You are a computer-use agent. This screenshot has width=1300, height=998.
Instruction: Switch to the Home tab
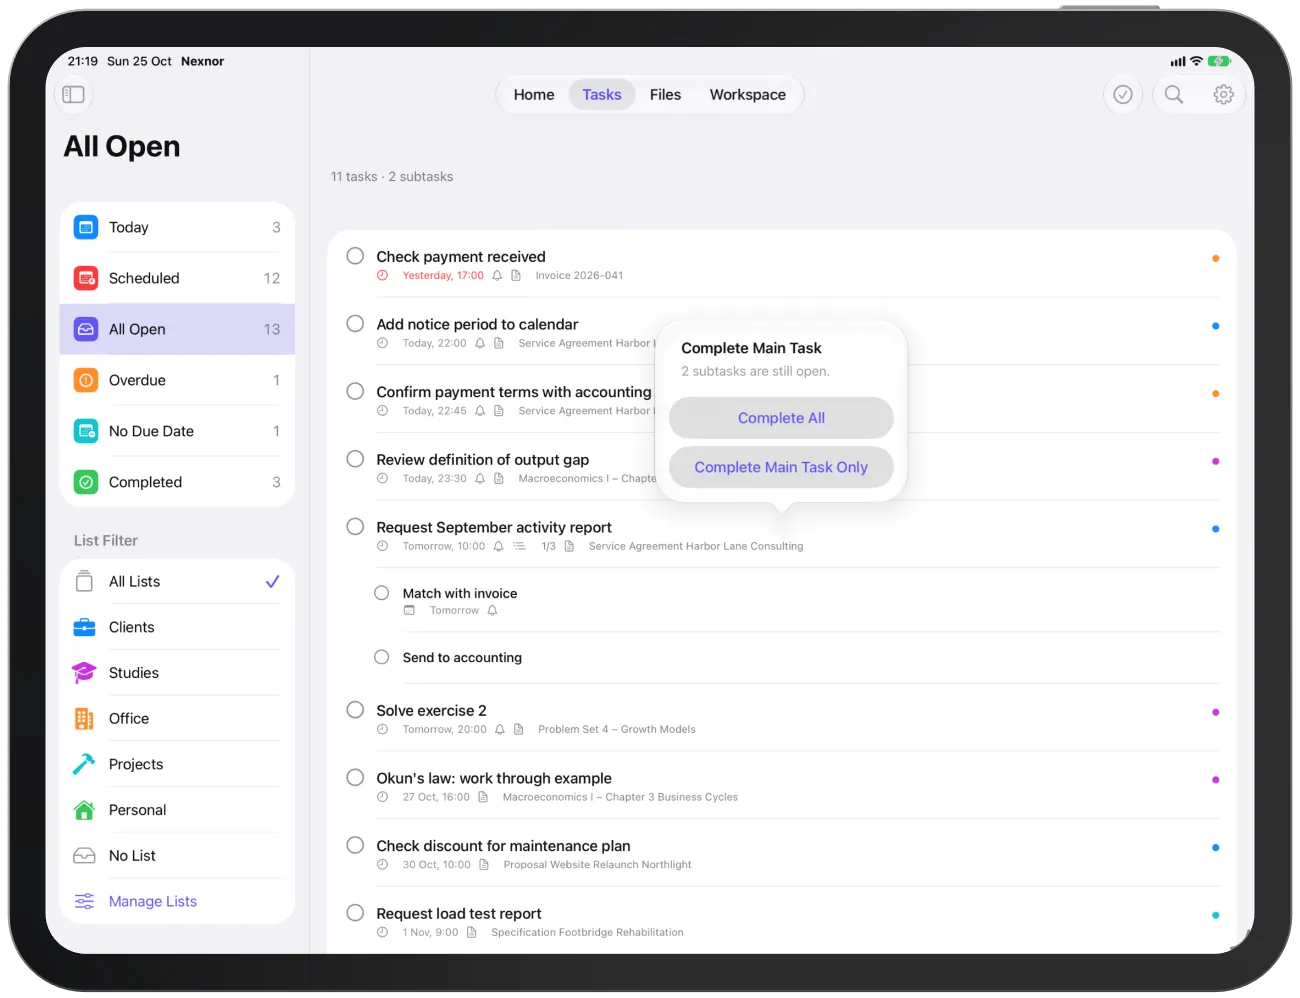534,95
